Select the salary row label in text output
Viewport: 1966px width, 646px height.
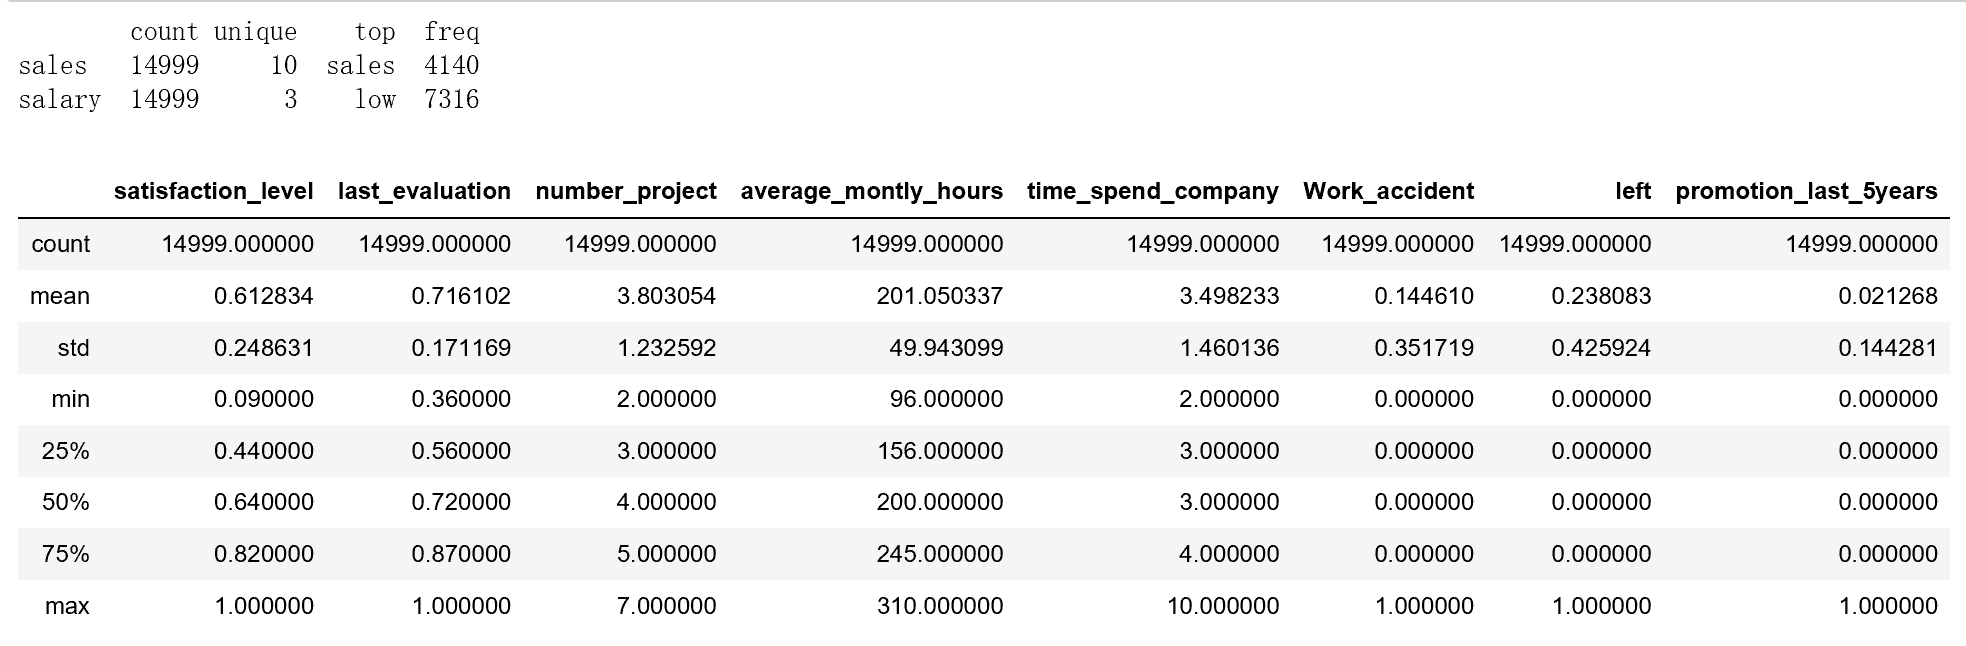pyautogui.click(x=60, y=100)
